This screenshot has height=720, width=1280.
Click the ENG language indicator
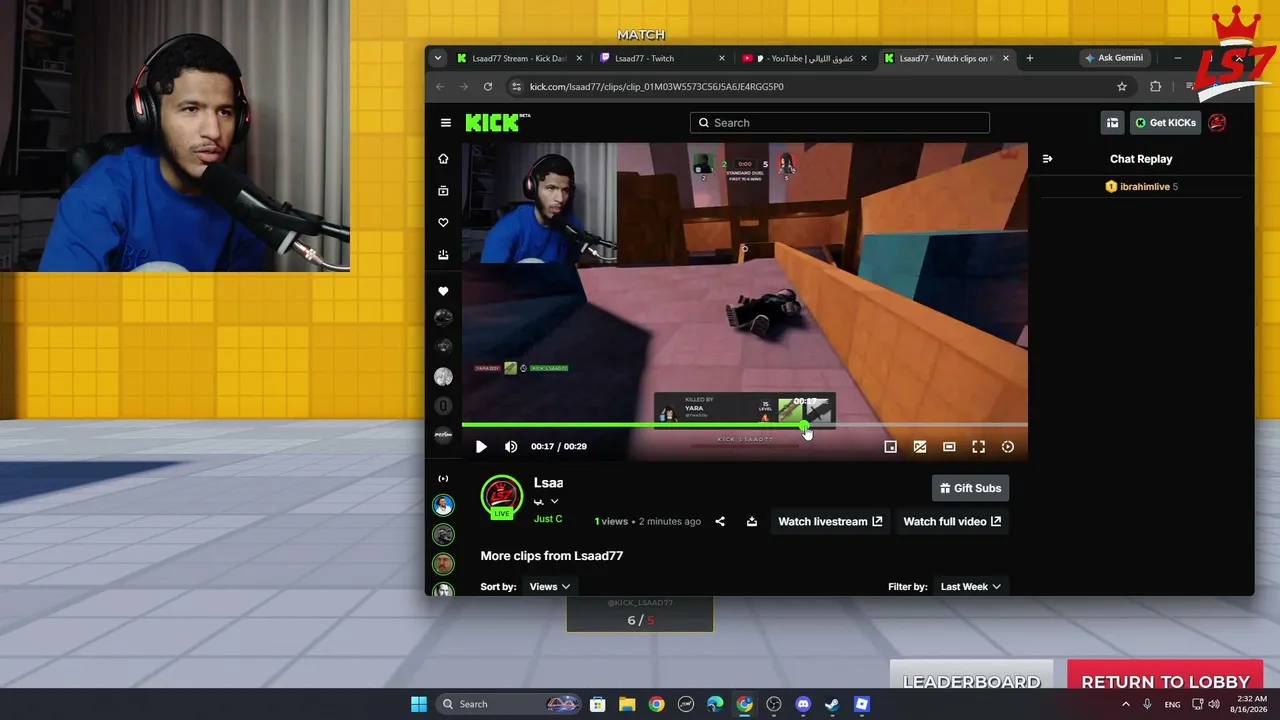tap(1172, 704)
